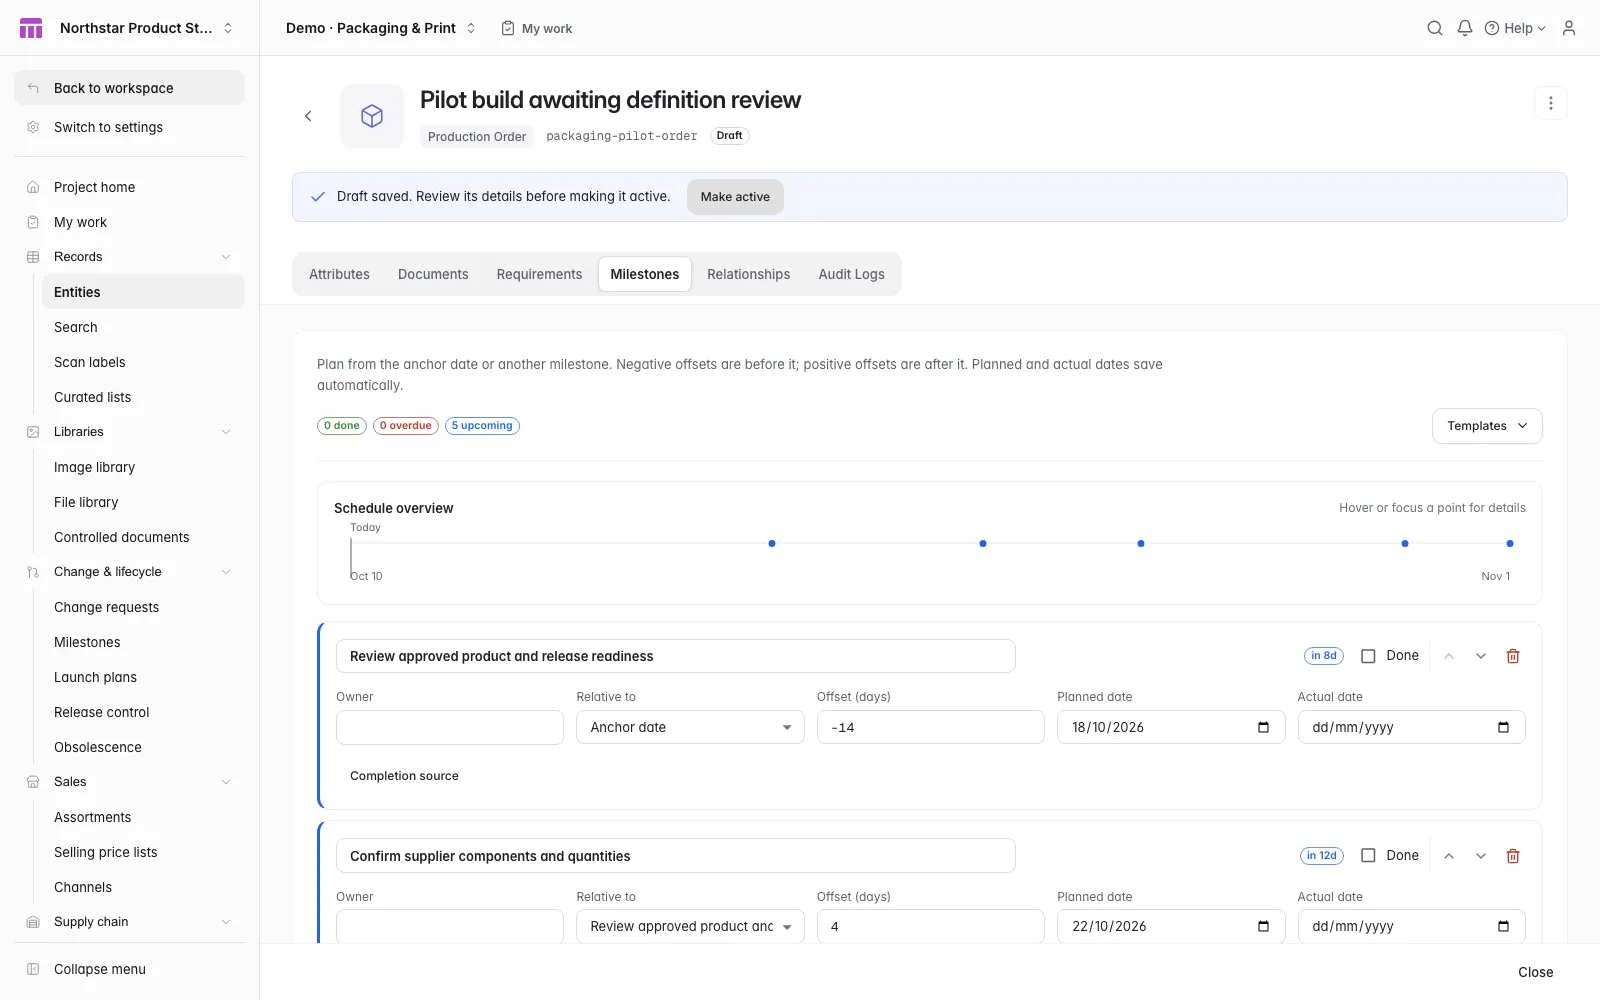Delete the Confirm supplier components milestone
Viewport: 1600px width, 1000px height.
coord(1513,856)
